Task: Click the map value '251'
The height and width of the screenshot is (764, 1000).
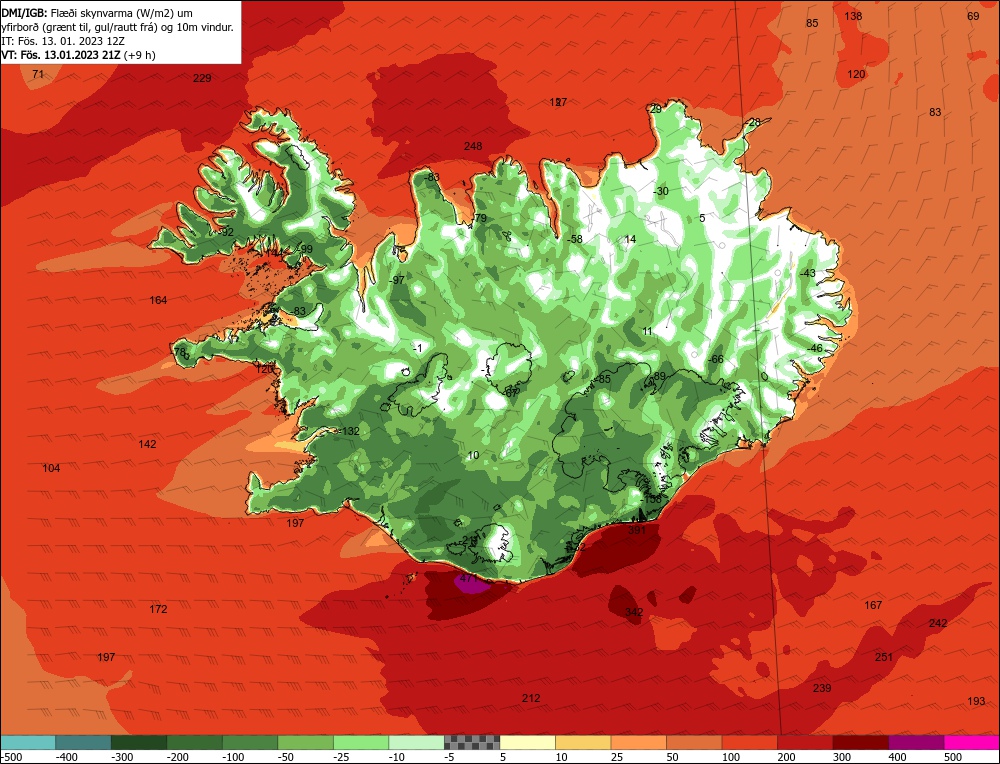Action: coord(884,657)
